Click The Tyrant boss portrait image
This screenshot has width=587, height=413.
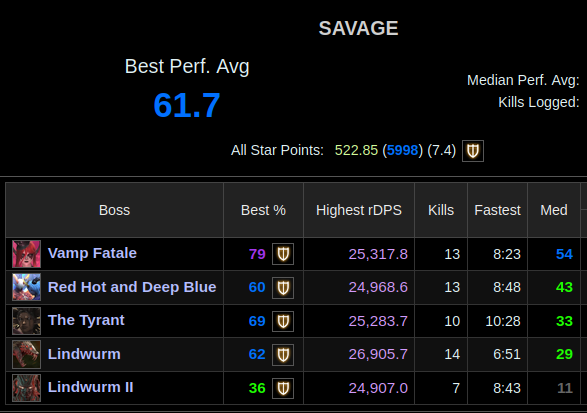[26, 321]
